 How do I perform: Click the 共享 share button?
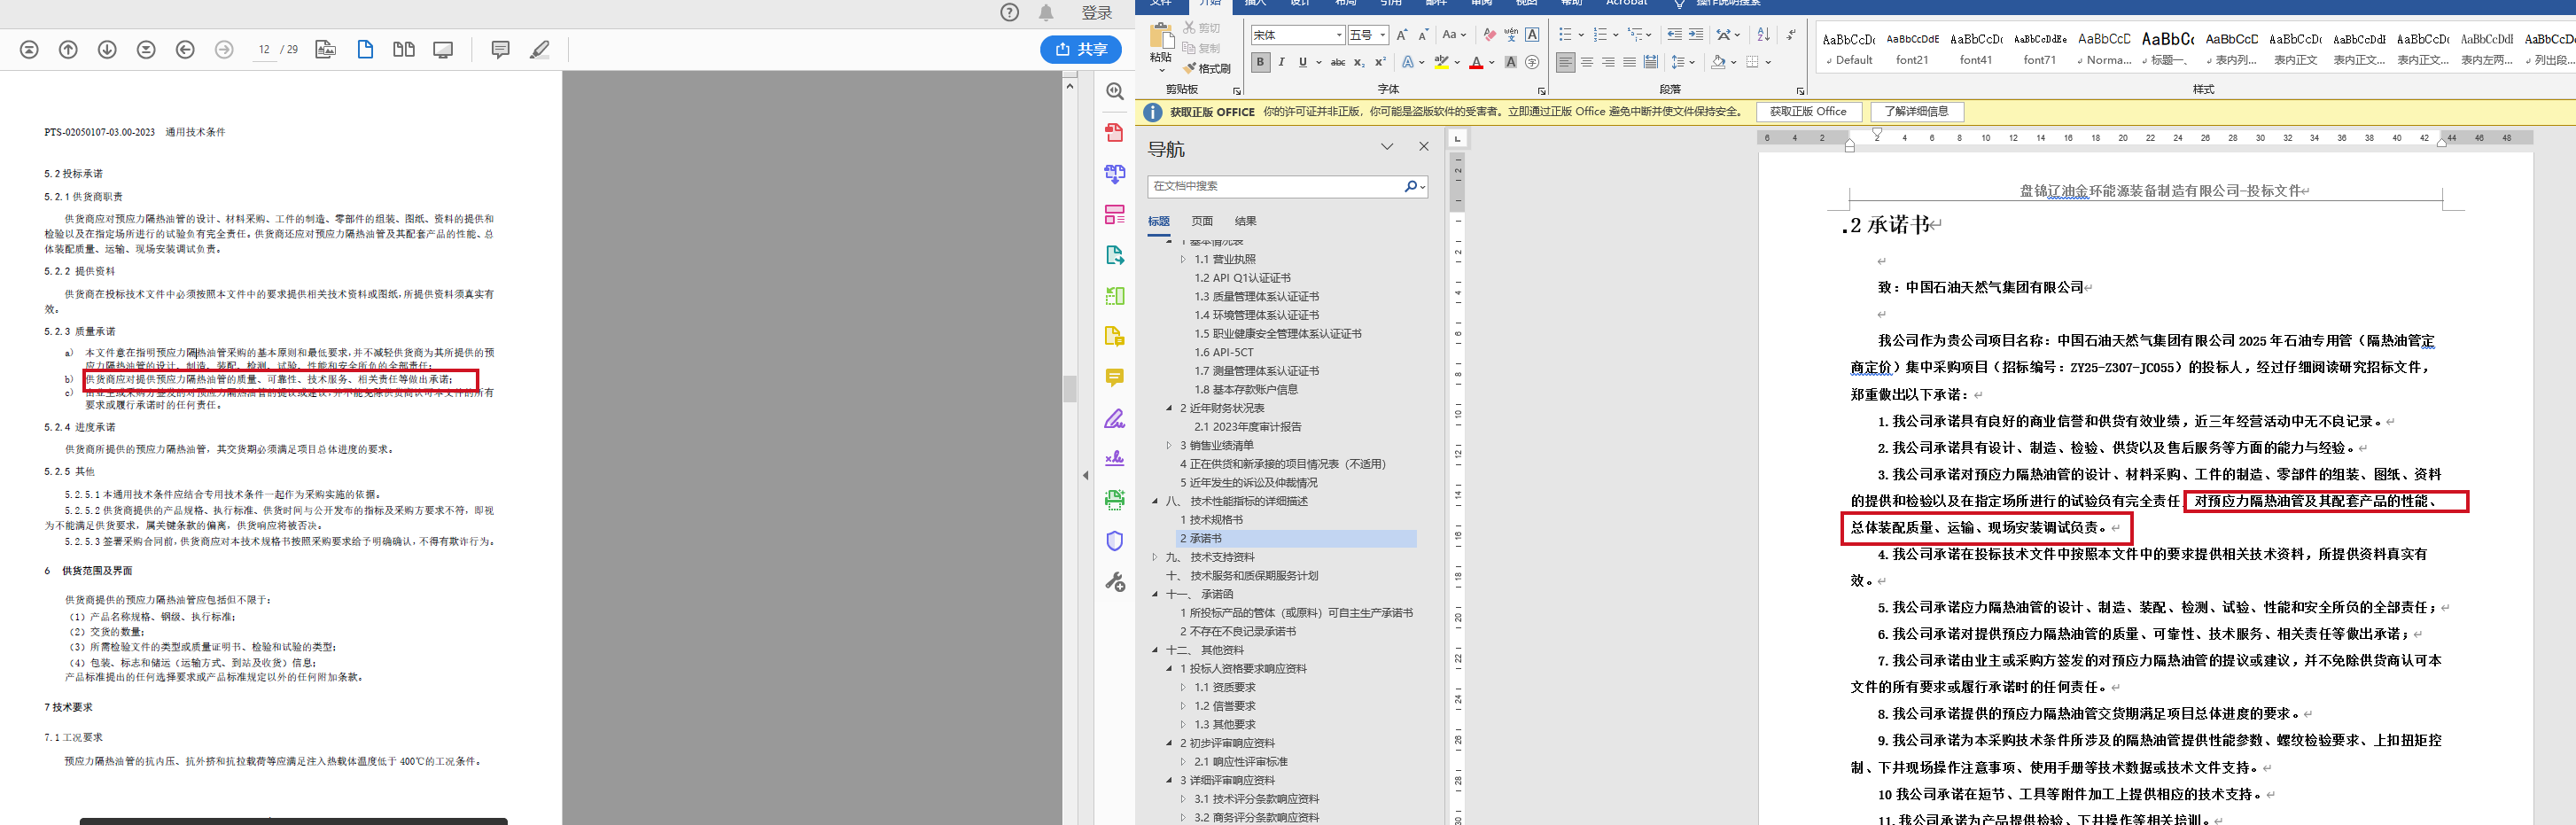tap(1080, 49)
